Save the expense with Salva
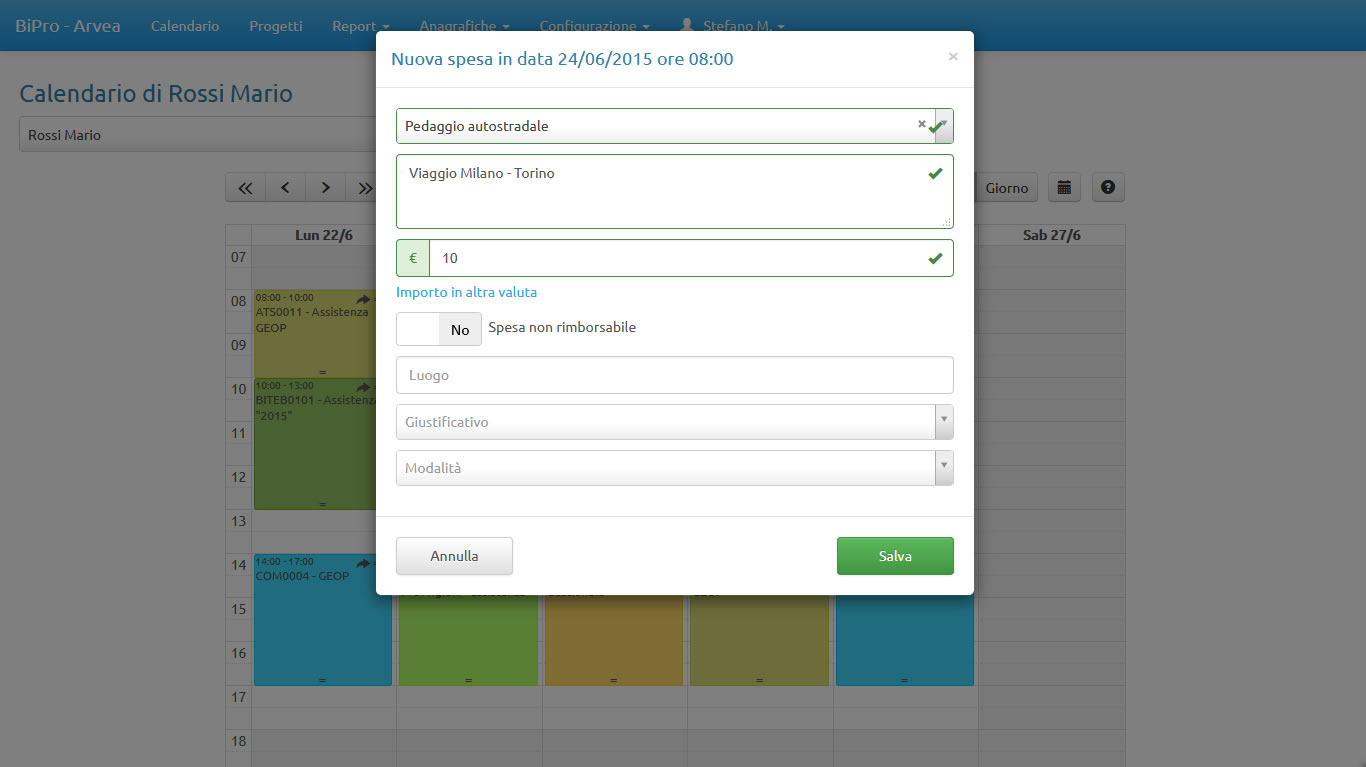 894,556
